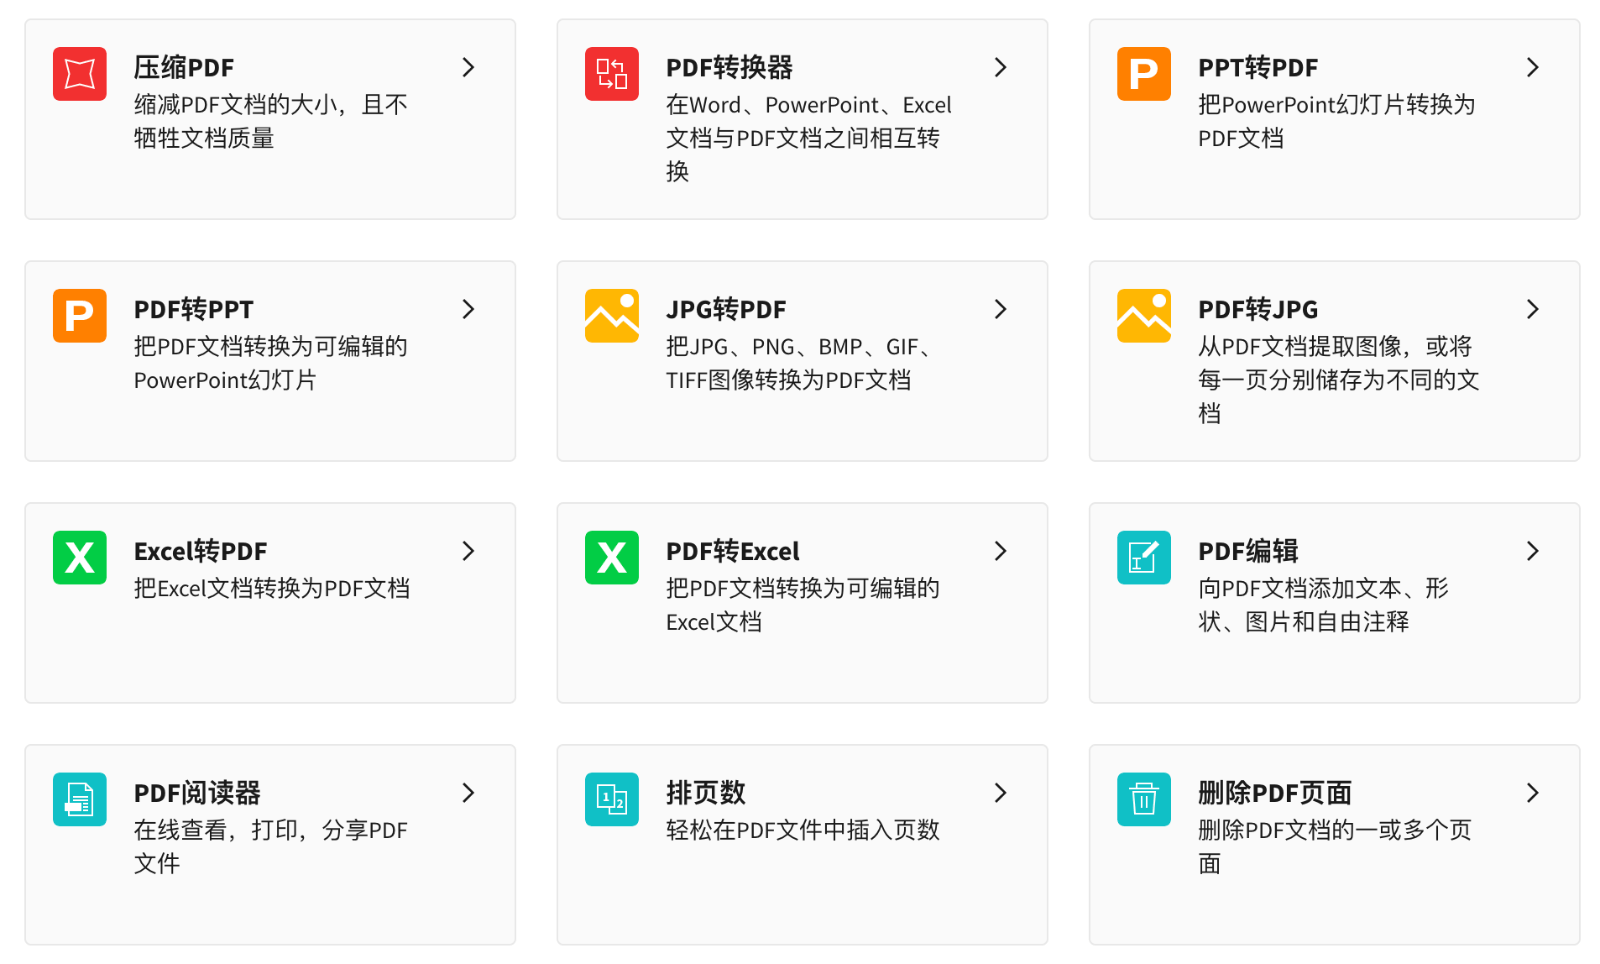Screen dimensions: 1600x964
Task: Click the green Excel转PDF icon
Action: click(x=80, y=558)
